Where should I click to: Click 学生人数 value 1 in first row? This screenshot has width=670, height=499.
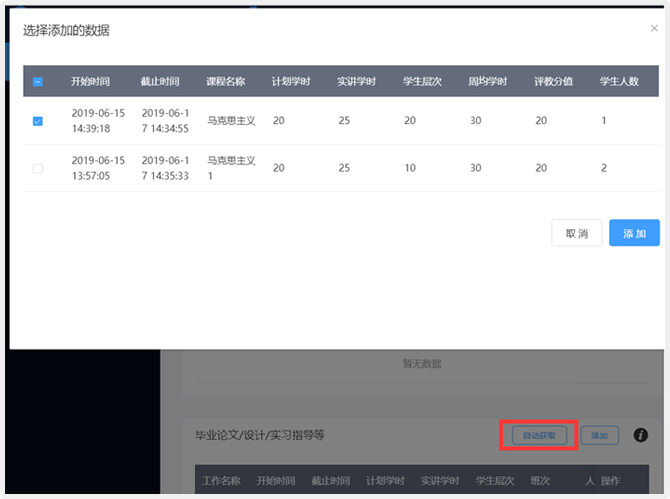coord(604,120)
